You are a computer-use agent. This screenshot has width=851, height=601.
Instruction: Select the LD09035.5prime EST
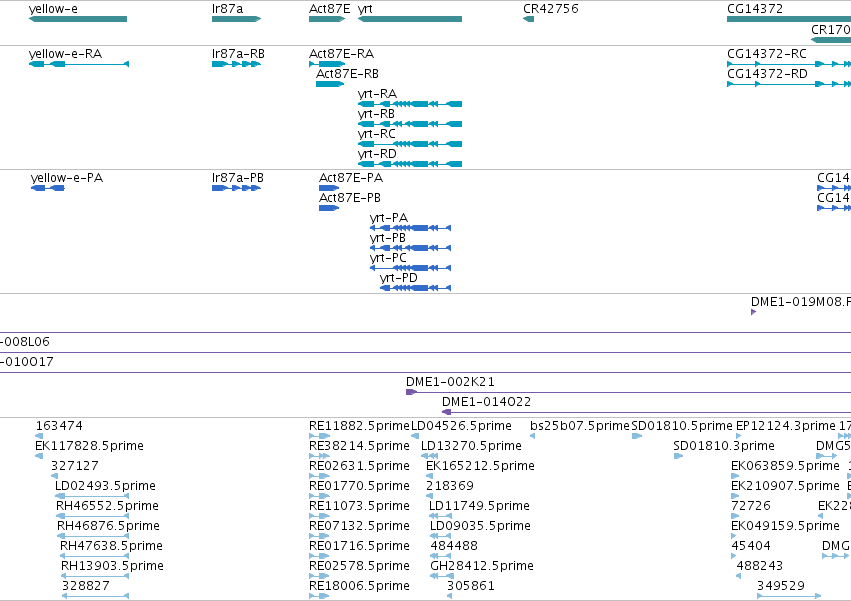[441, 536]
